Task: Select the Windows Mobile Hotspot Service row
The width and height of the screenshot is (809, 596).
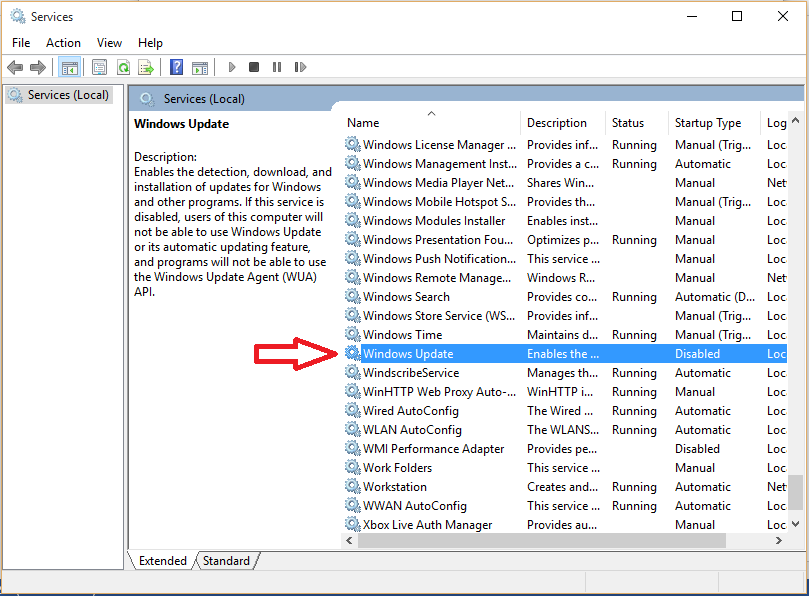Action: click(x=564, y=202)
